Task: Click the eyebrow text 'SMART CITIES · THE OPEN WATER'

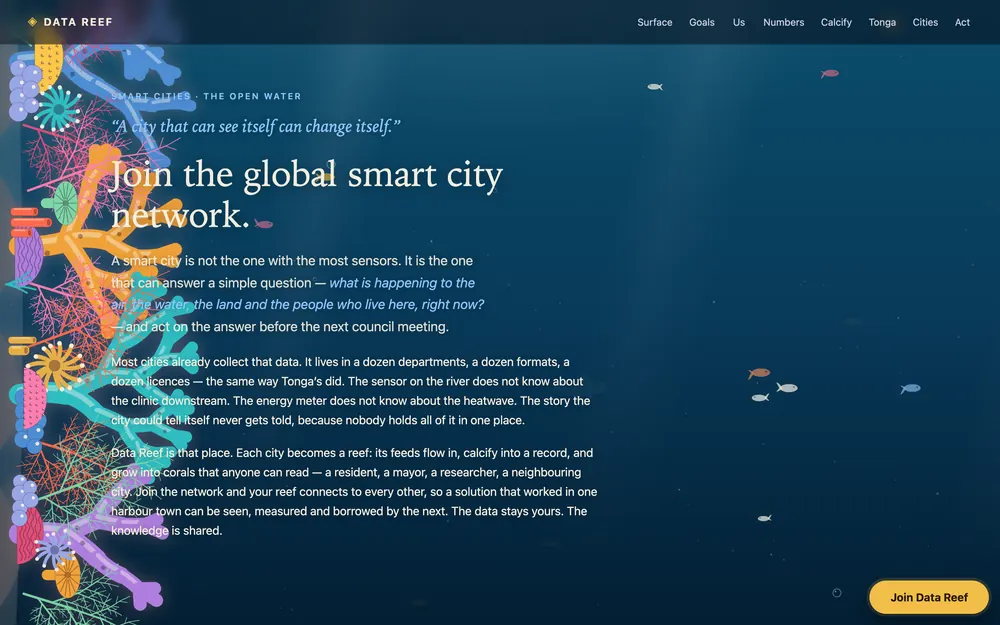Action: tap(206, 96)
